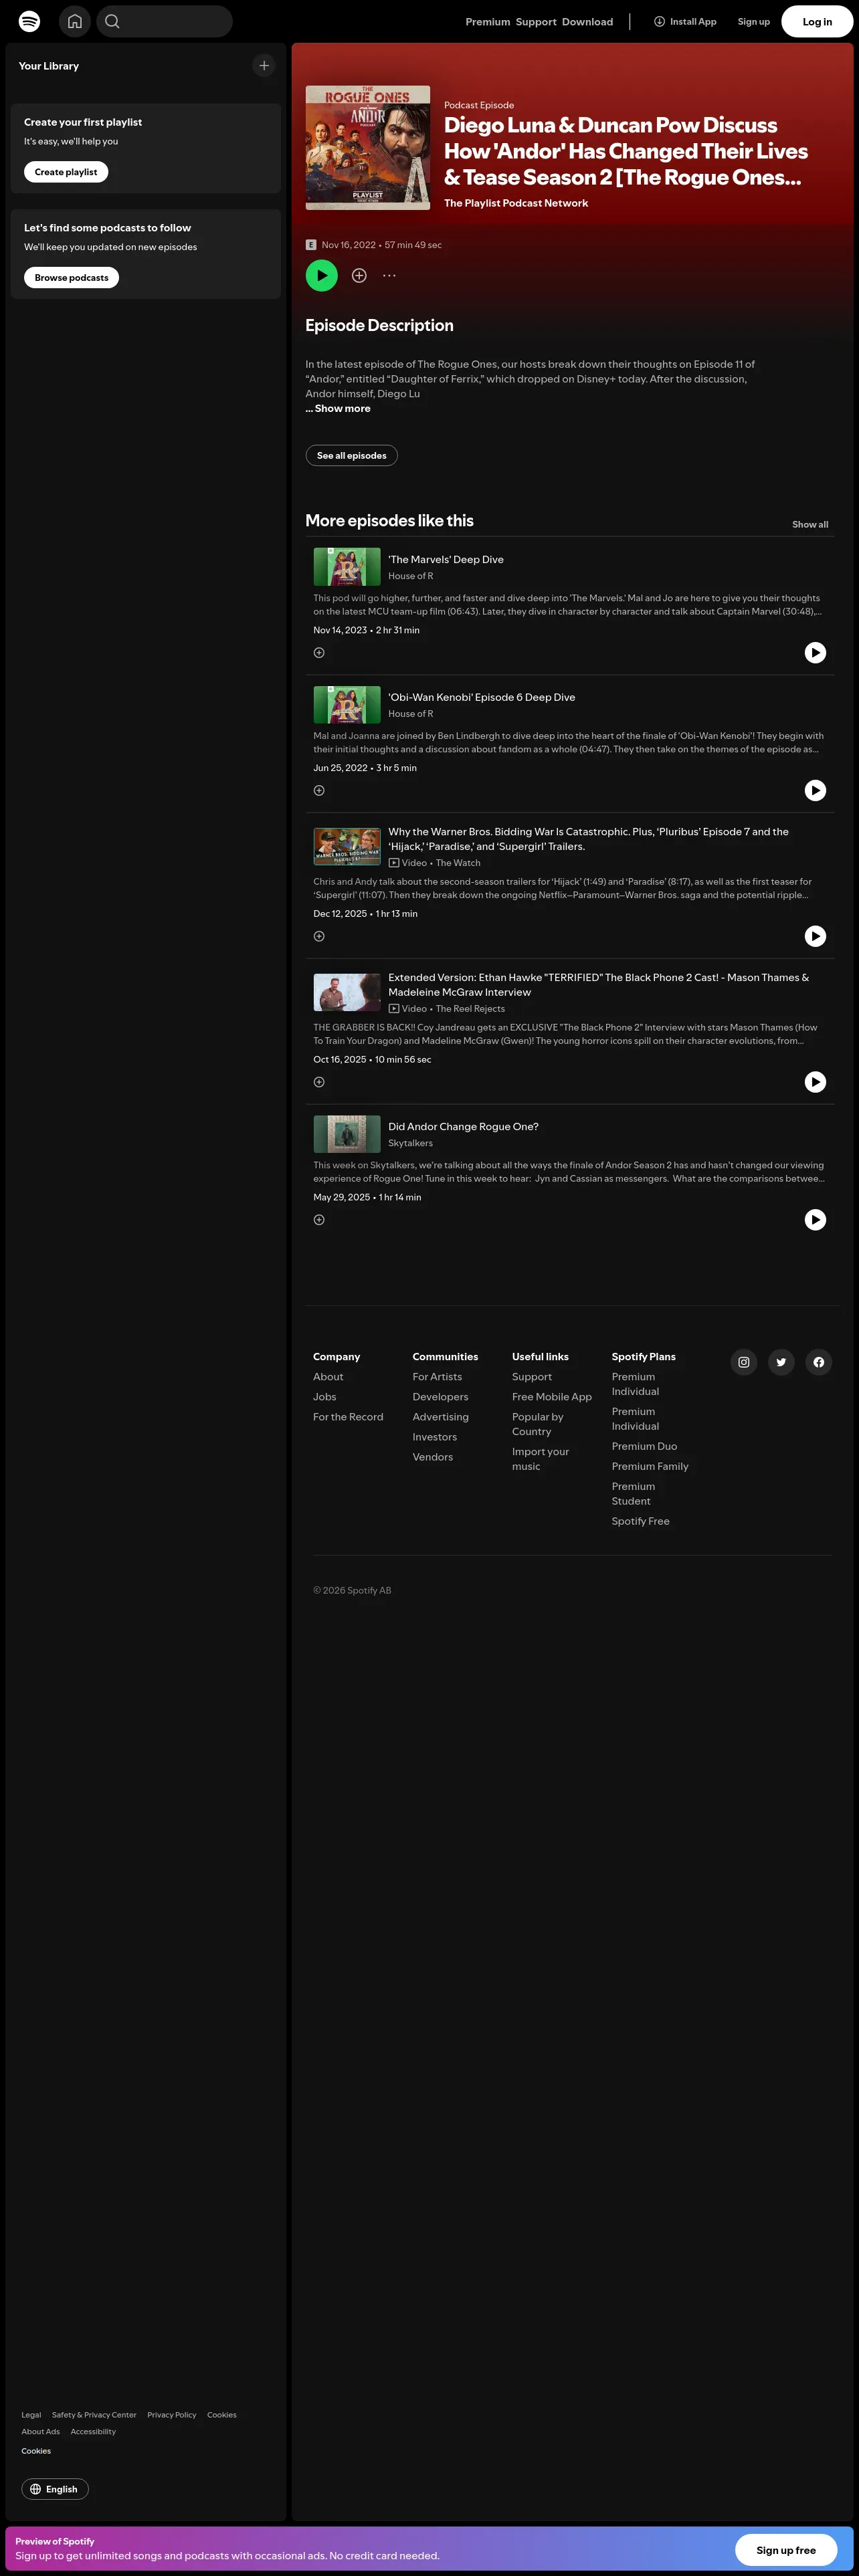Play 'Did Andor Change Rogue One?' episode

[815, 1220]
